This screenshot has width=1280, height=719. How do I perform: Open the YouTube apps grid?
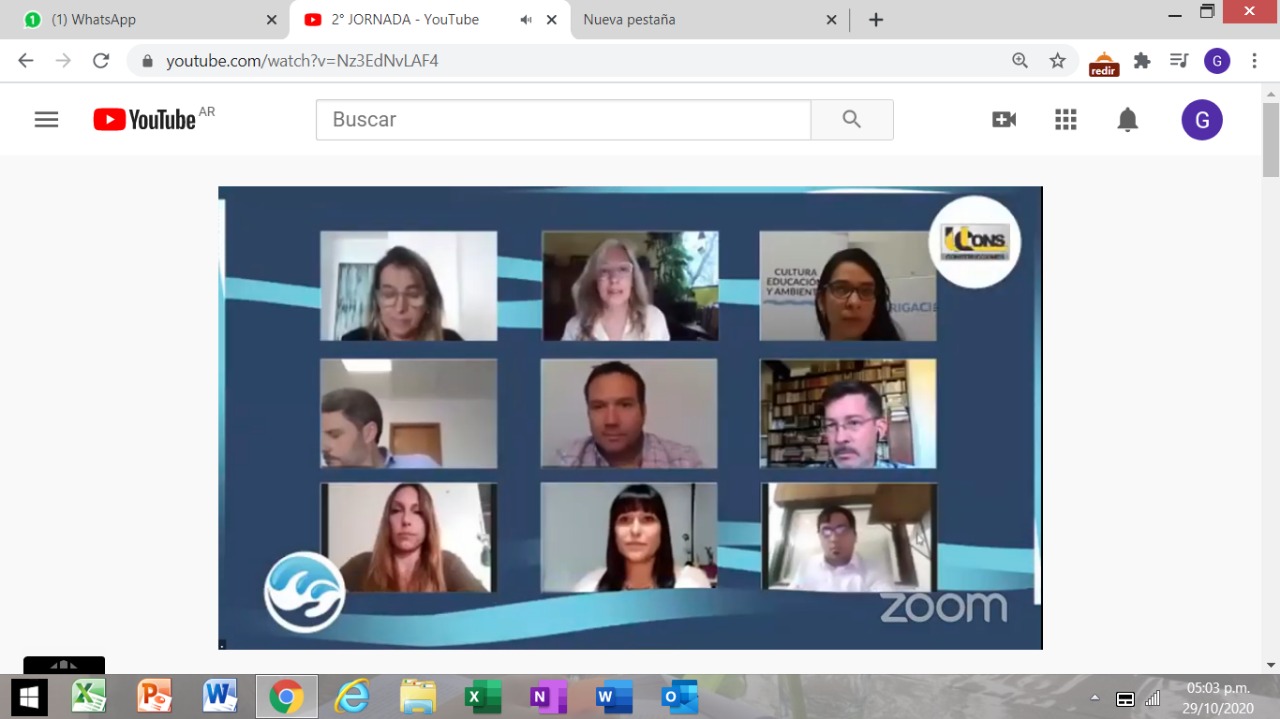tap(1065, 120)
